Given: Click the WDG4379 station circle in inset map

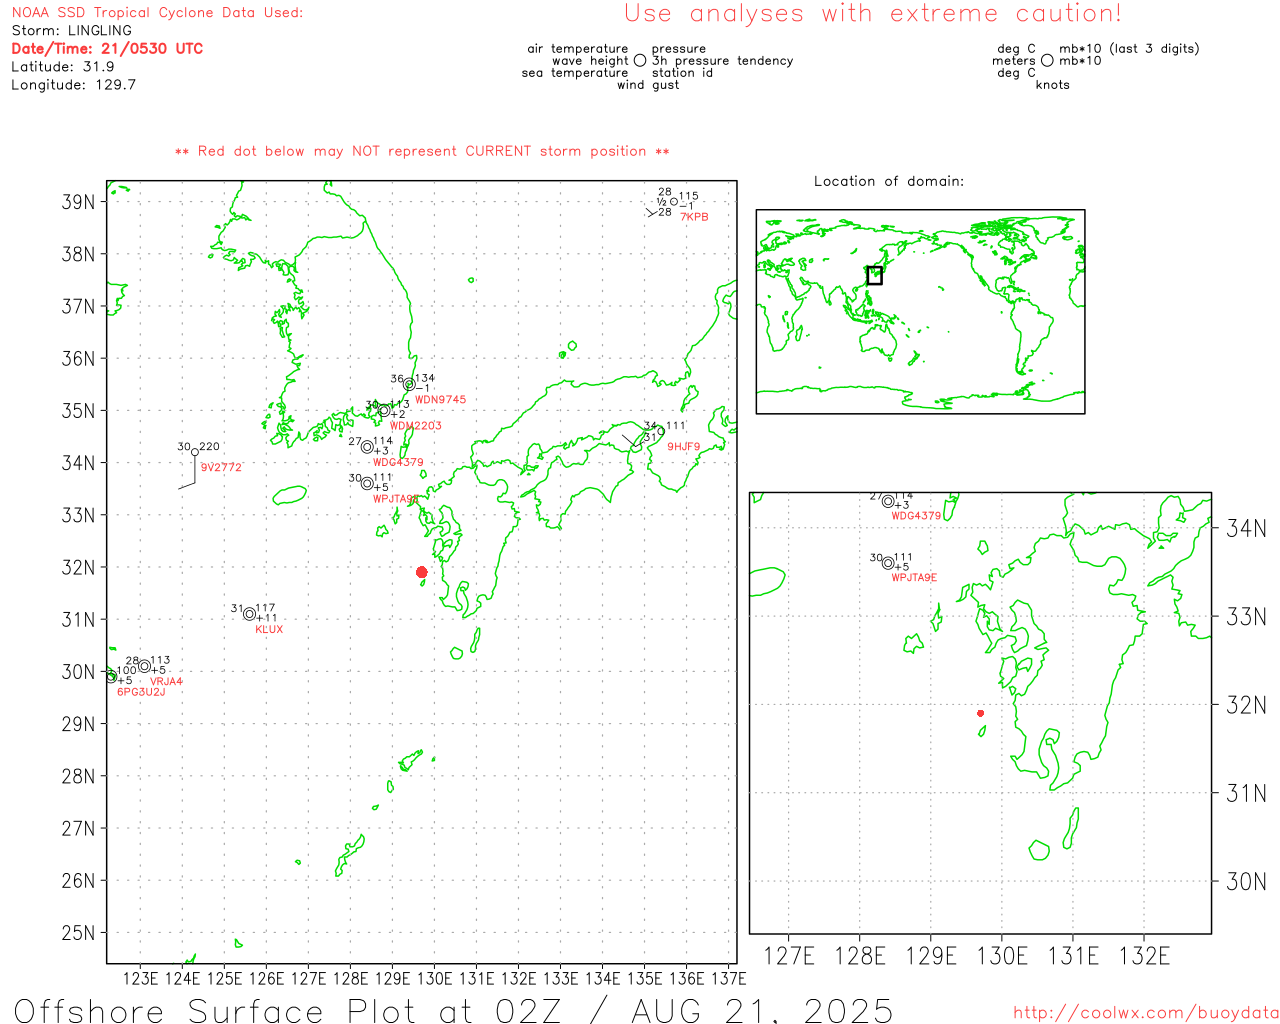Looking at the screenshot, I should point(888,501).
